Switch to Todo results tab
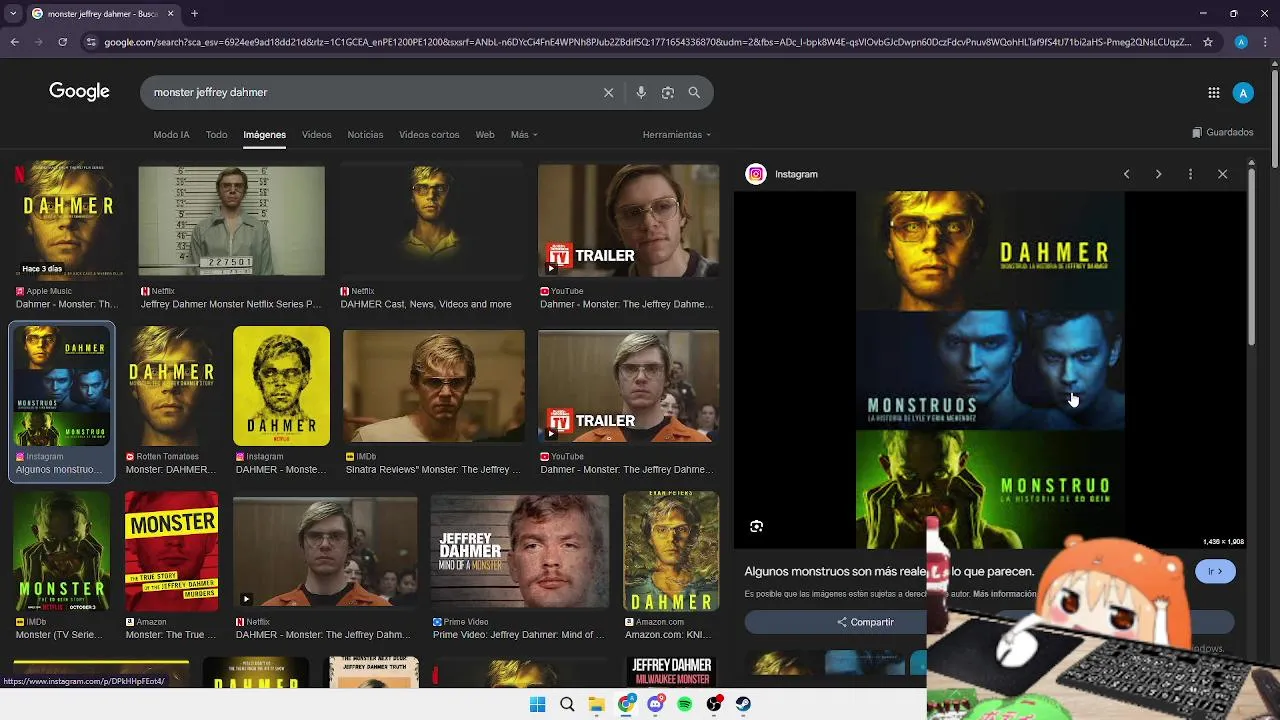This screenshot has width=1280, height=720. coord(217,135)
